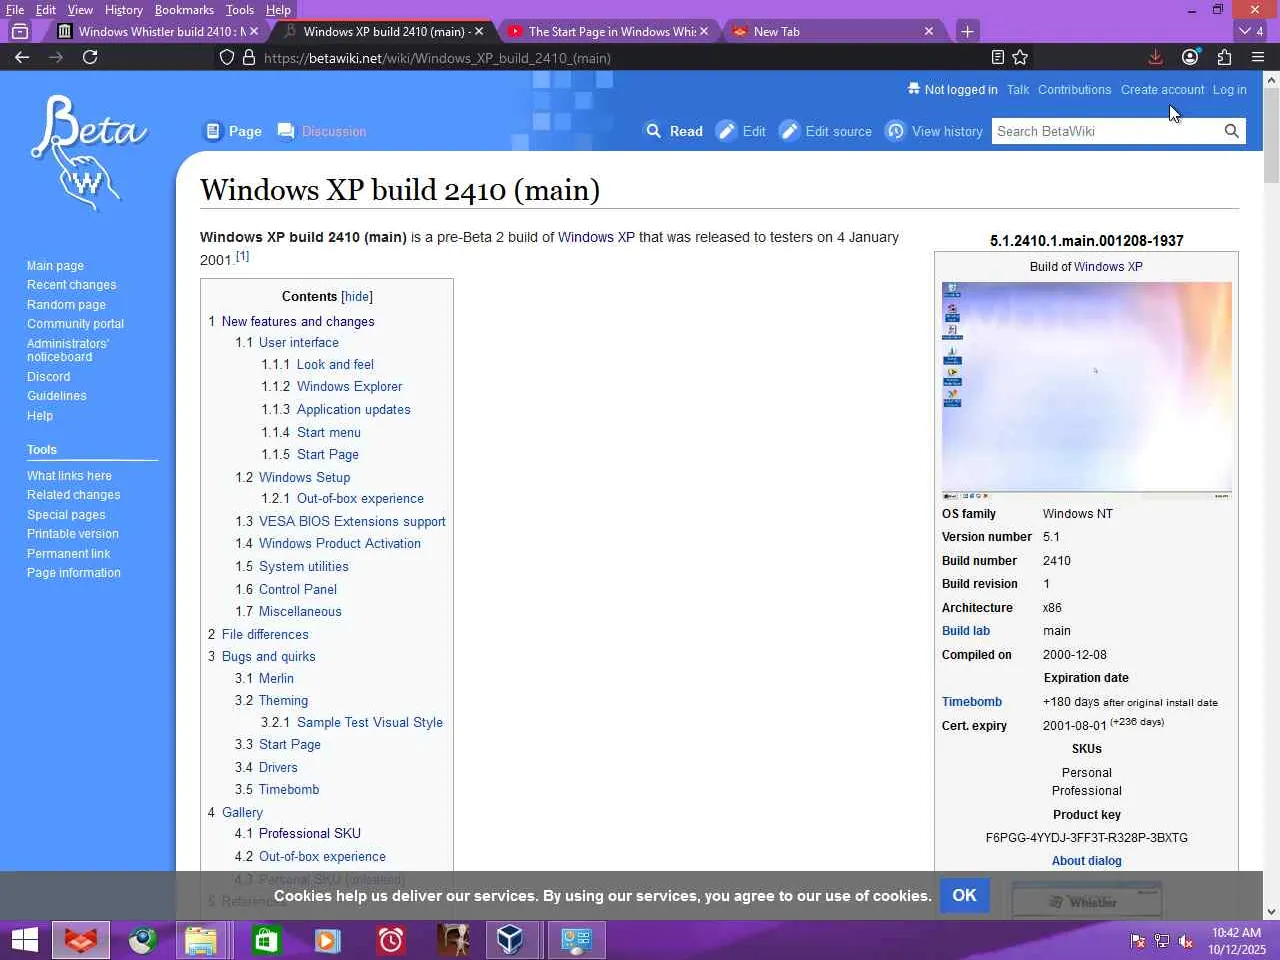This screenshot has height=960, width=1280.
Task: Launch the green Store icon in taskbar
Action: click(x=266, y=940)
